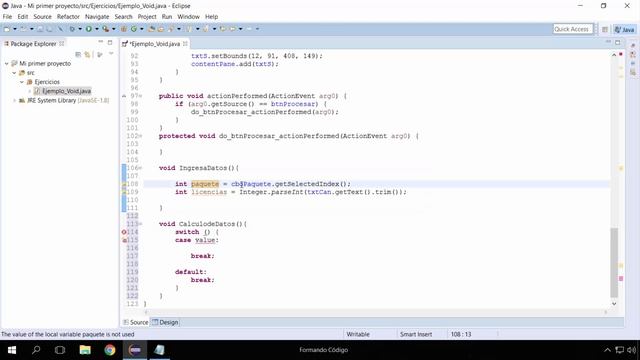Click the Open Perspective icon

tap(605, 29)
